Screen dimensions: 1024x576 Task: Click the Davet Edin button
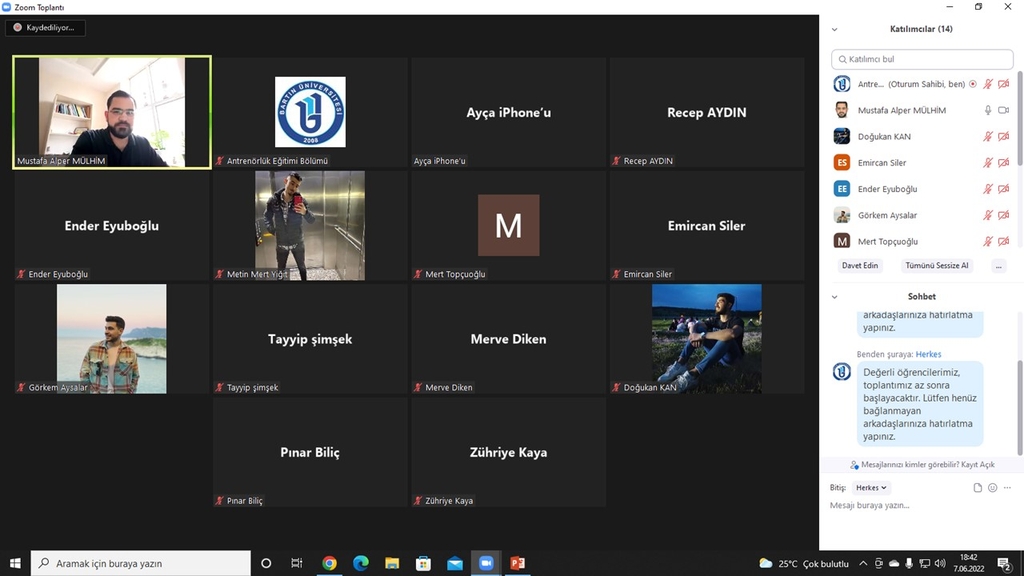860,266
